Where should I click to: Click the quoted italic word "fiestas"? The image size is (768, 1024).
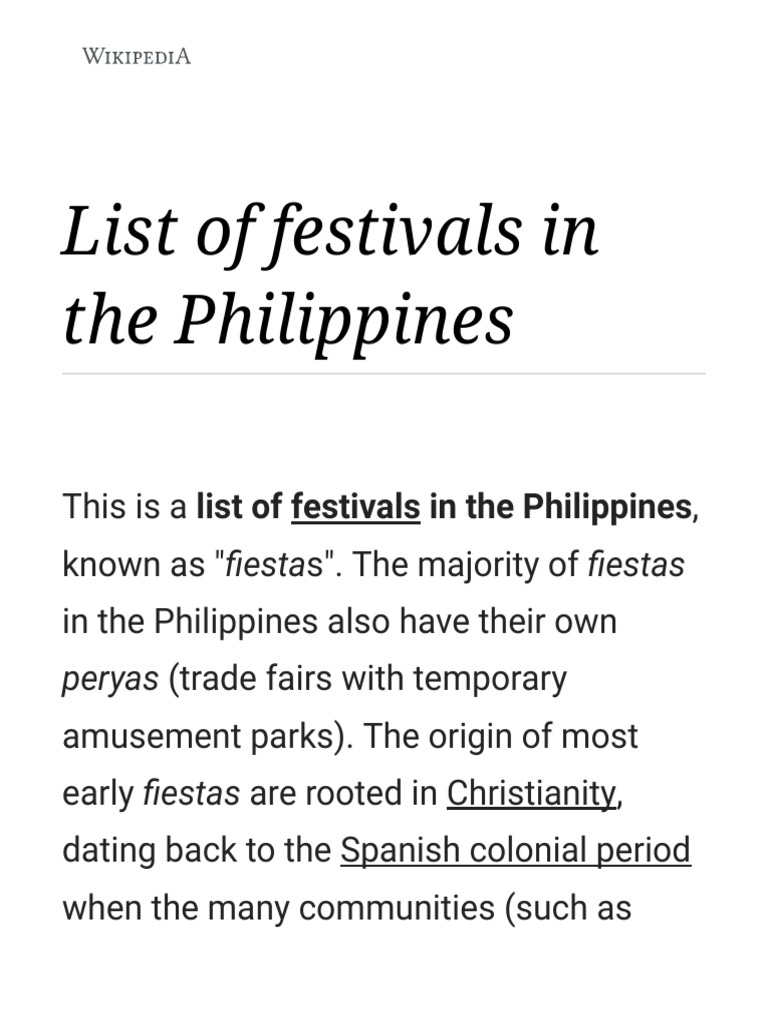pos(268,565)
